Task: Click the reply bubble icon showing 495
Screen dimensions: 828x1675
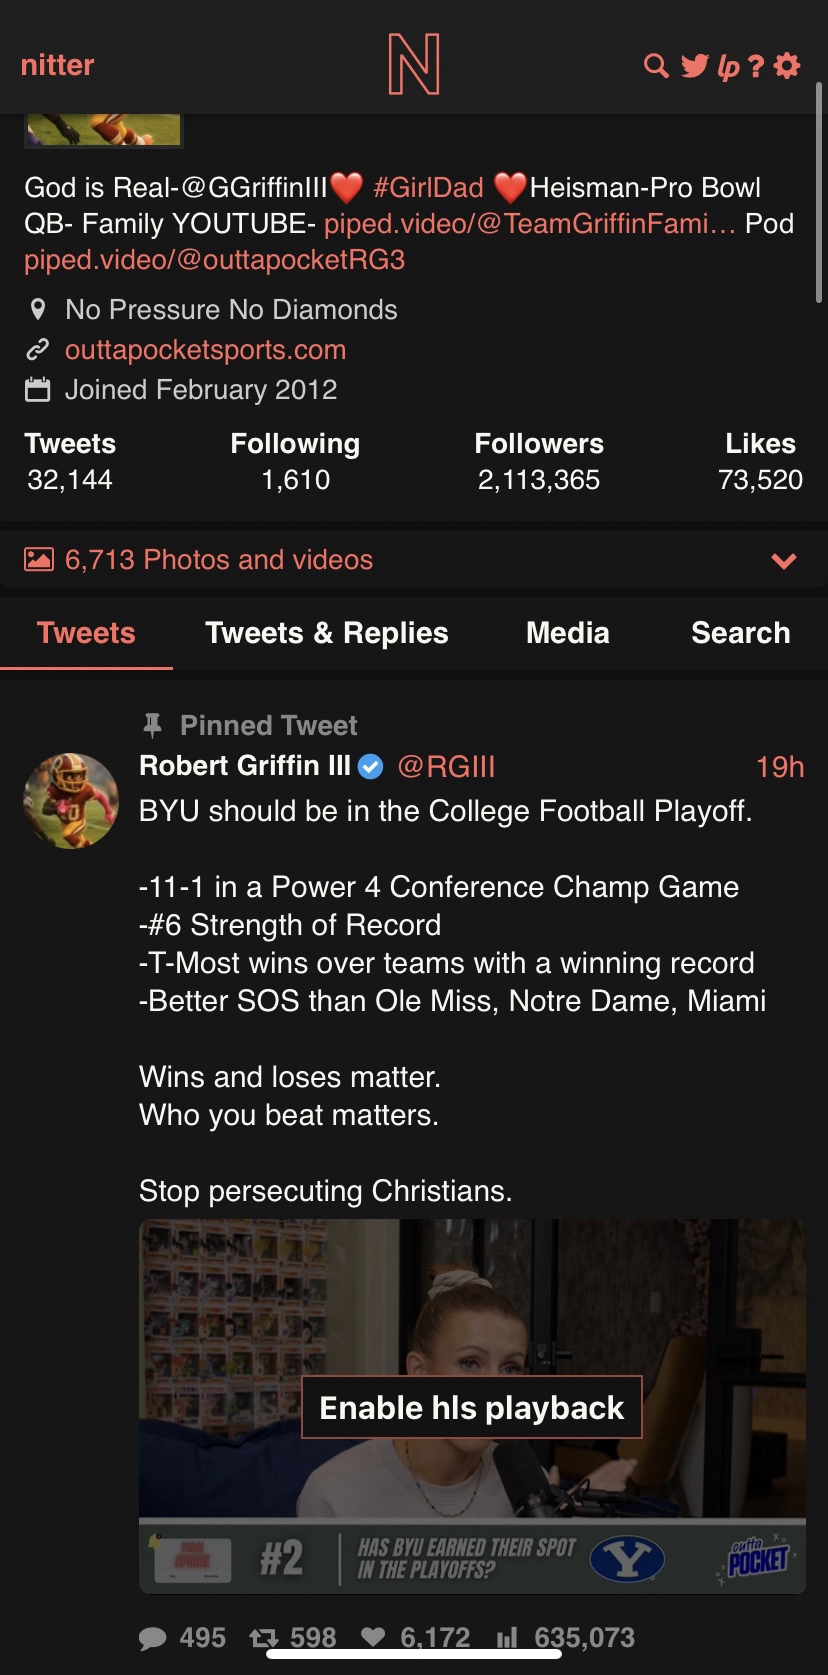Action: pos(153,1638)
